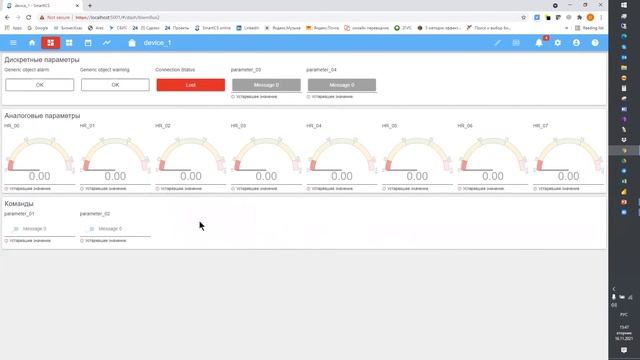This screenshot has width=640, height=360.
Task: Click the pencil edit icon
Action: (497, 43)
